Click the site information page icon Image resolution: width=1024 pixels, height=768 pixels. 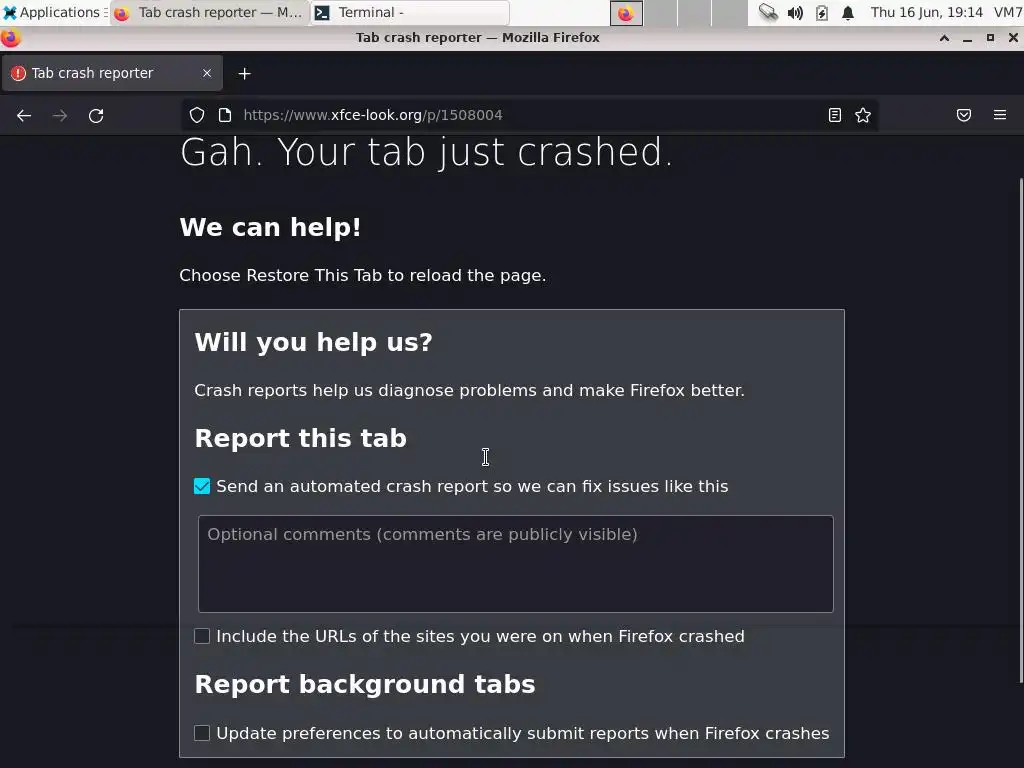point(225,116)
